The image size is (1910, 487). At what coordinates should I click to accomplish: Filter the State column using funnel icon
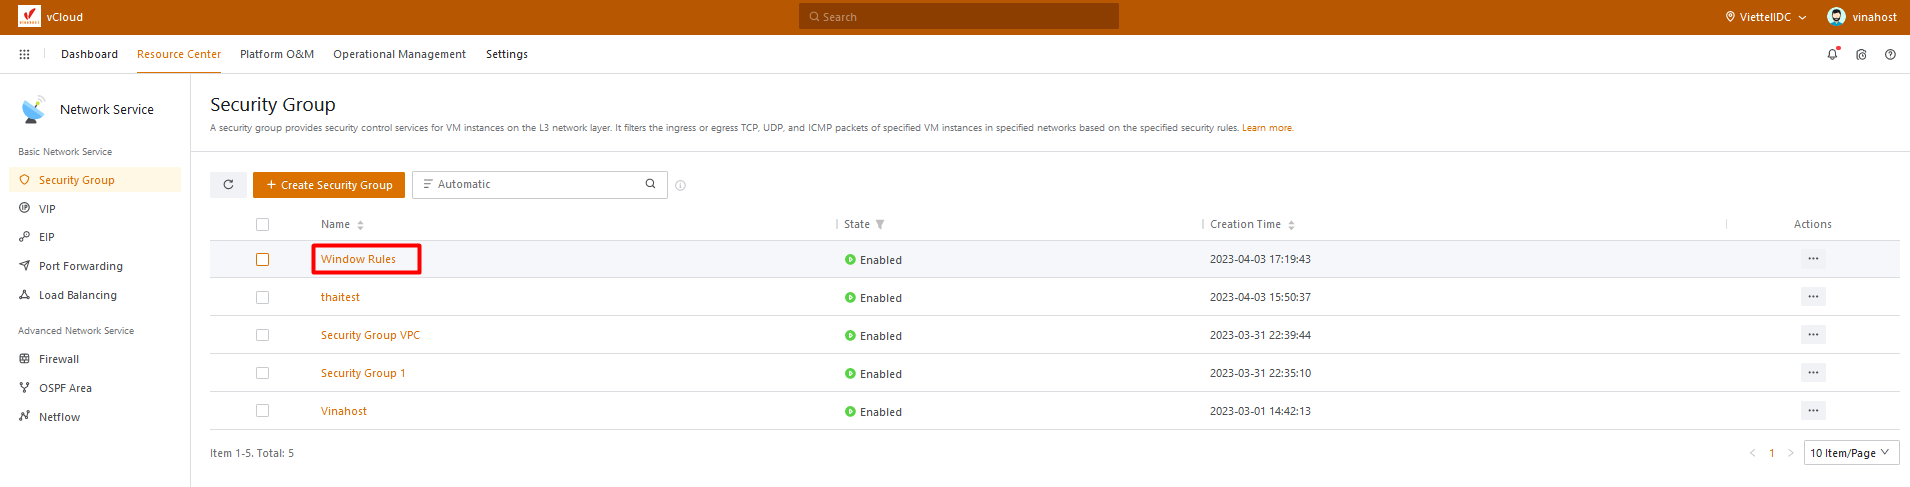click(x=880, y=225)
